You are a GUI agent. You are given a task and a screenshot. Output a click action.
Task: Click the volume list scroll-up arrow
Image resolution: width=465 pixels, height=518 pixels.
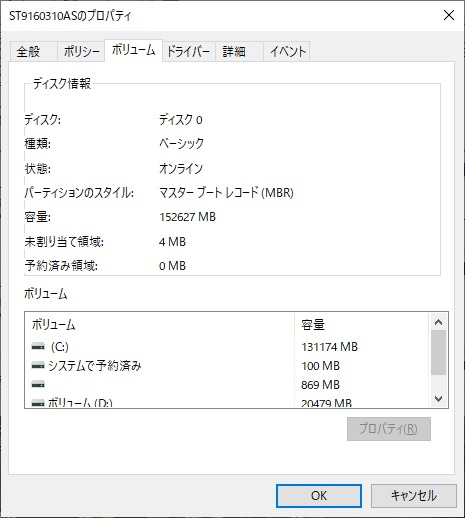tap(438, 322)
